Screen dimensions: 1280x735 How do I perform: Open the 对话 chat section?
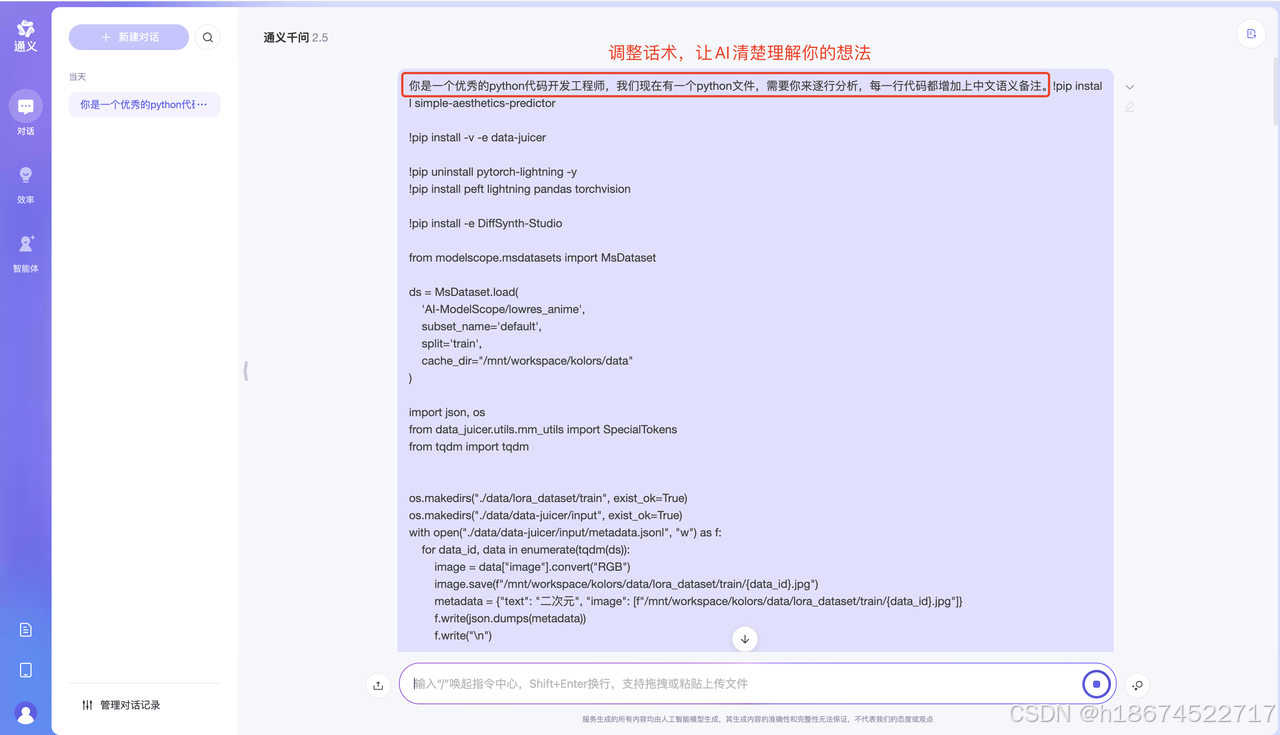(x=26, y=113)
